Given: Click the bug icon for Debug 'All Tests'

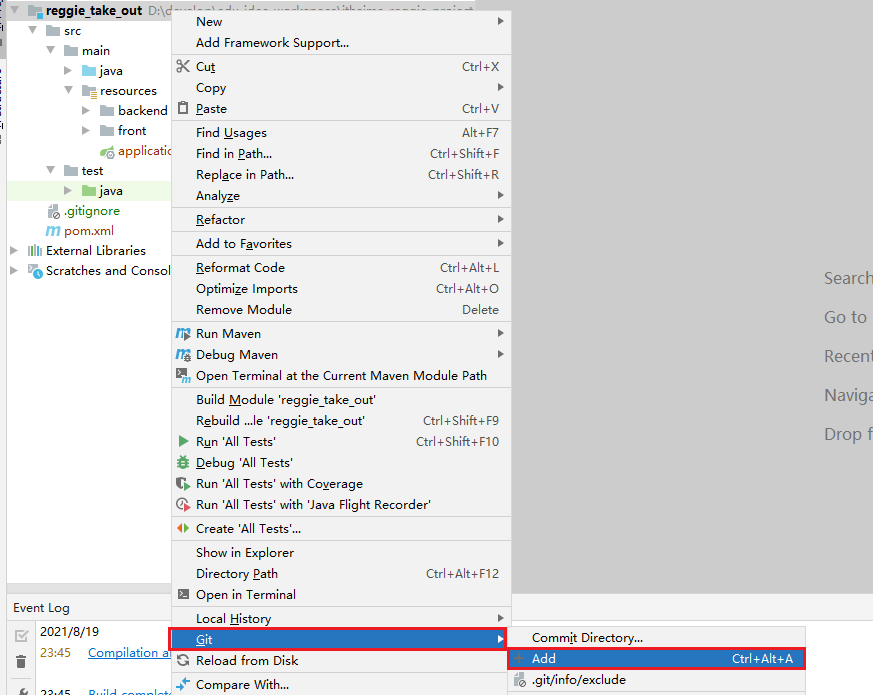Looking at the screenshot, I should pyautogui.click(x=183, y=463).
